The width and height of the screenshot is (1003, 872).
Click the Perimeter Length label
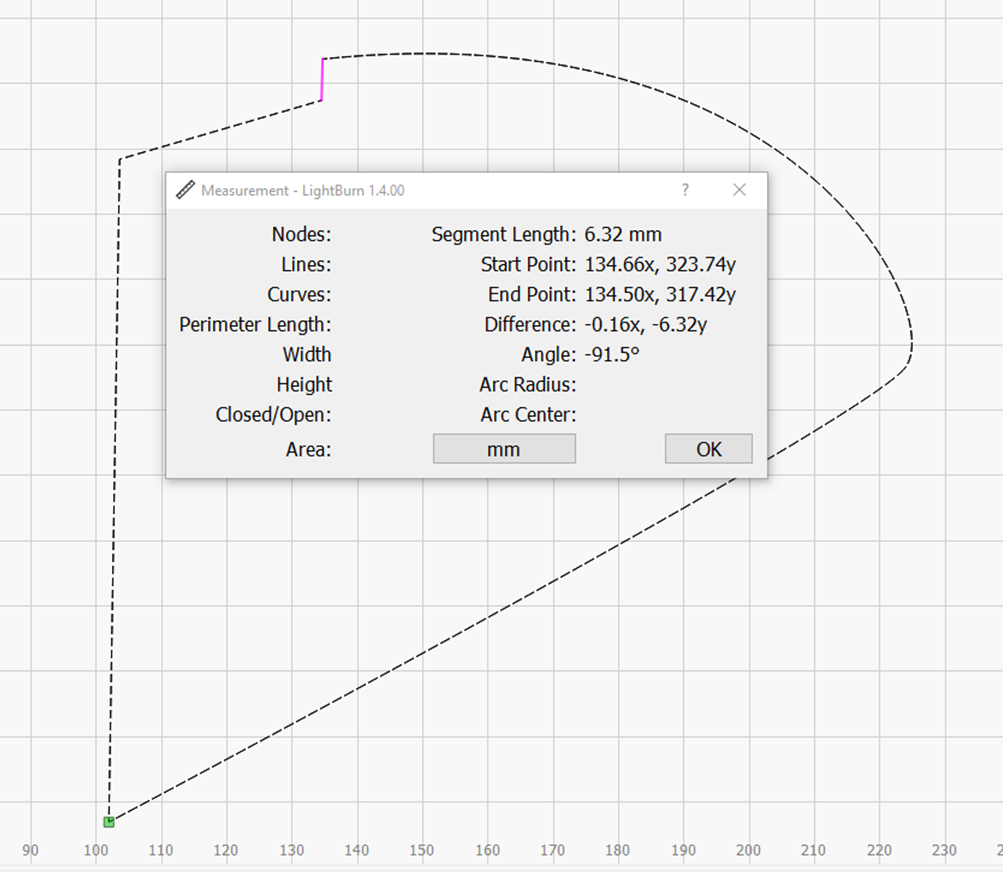coord(255,325)
